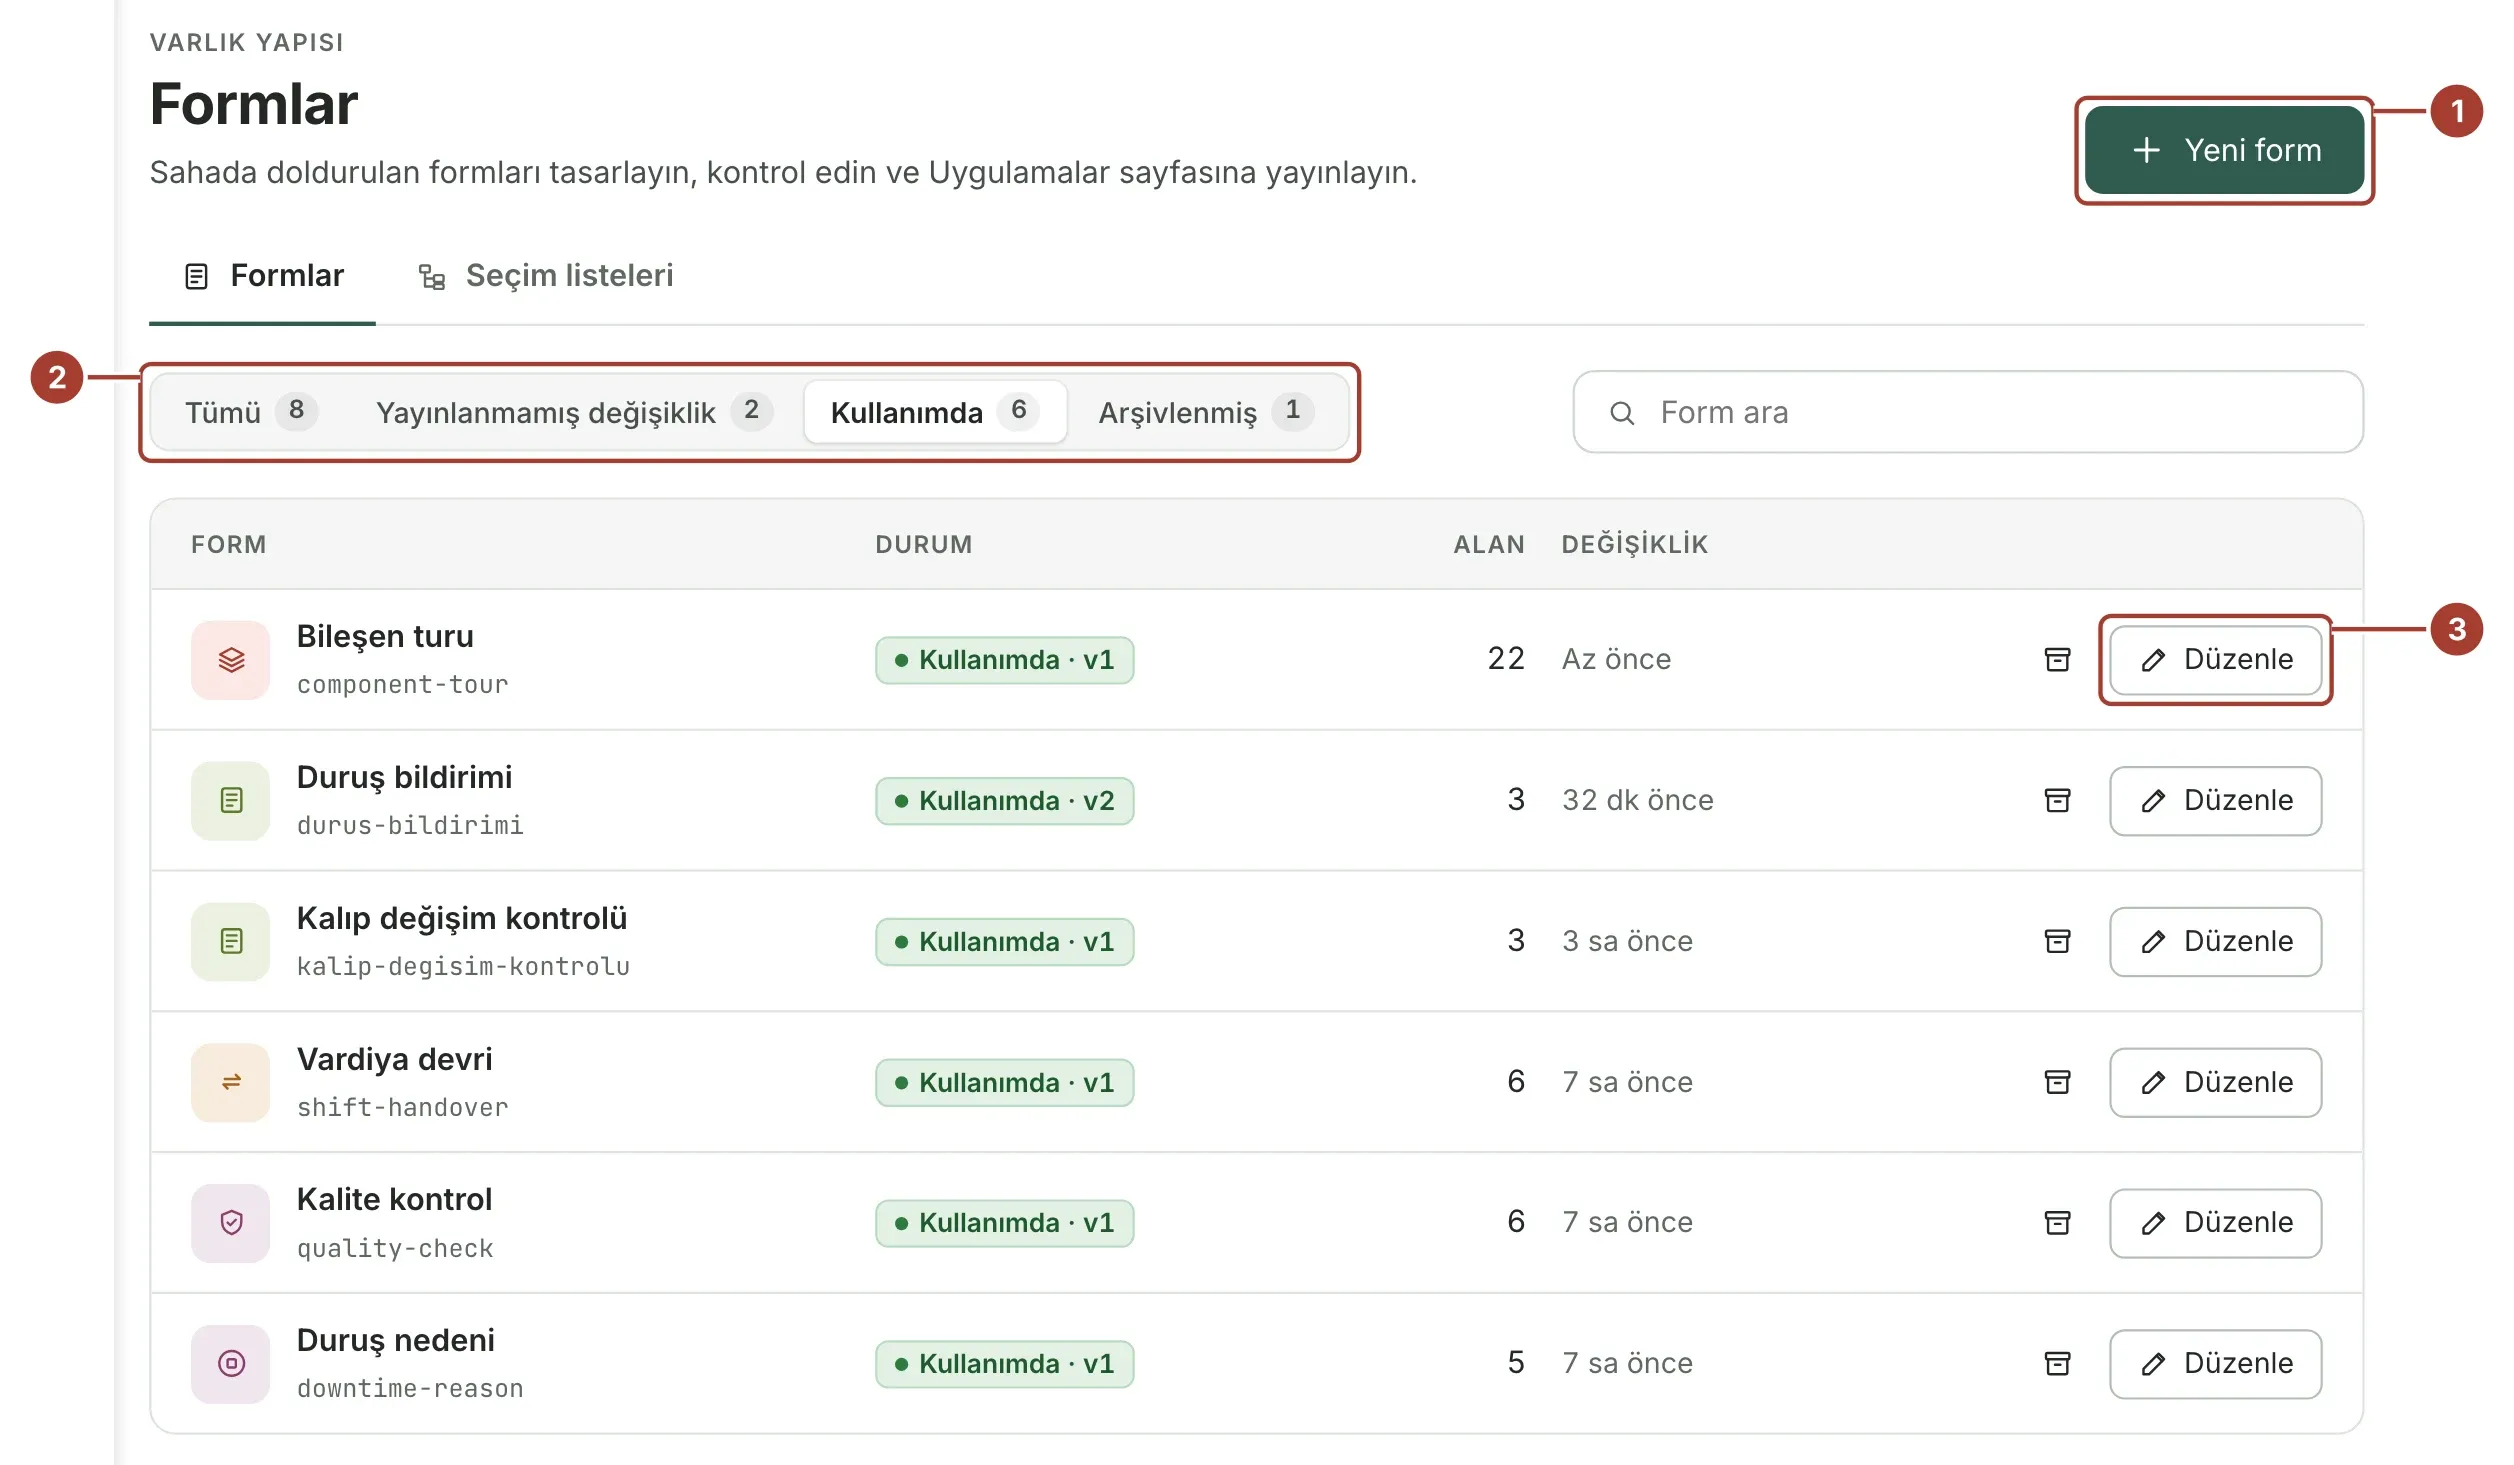Click the Kalıp değişim kontrolü document icon
This screenshot has width=2514, height=1465.
point(231,941)
